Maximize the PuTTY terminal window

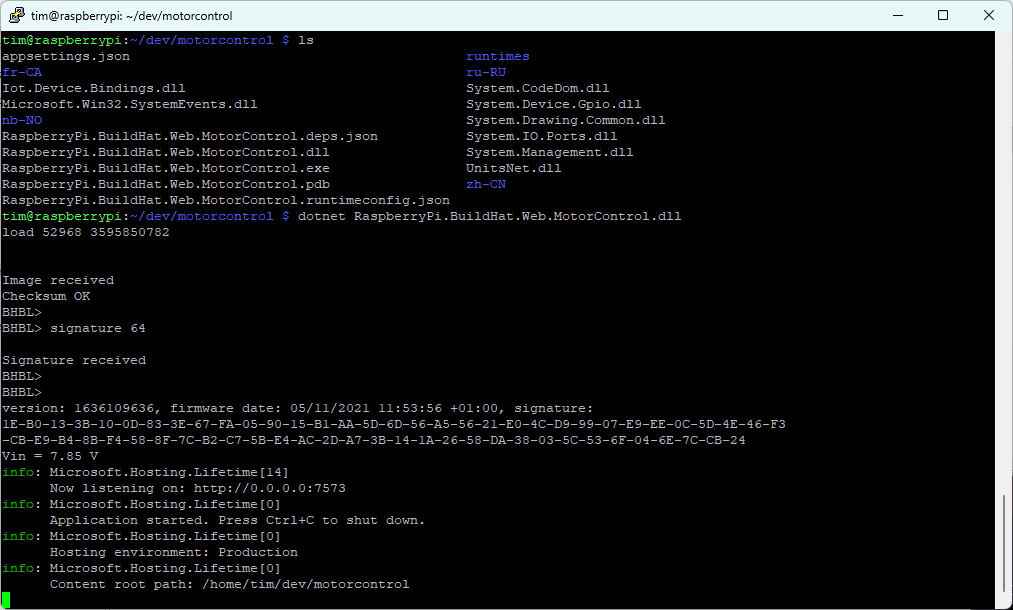[x=942, y=15]
